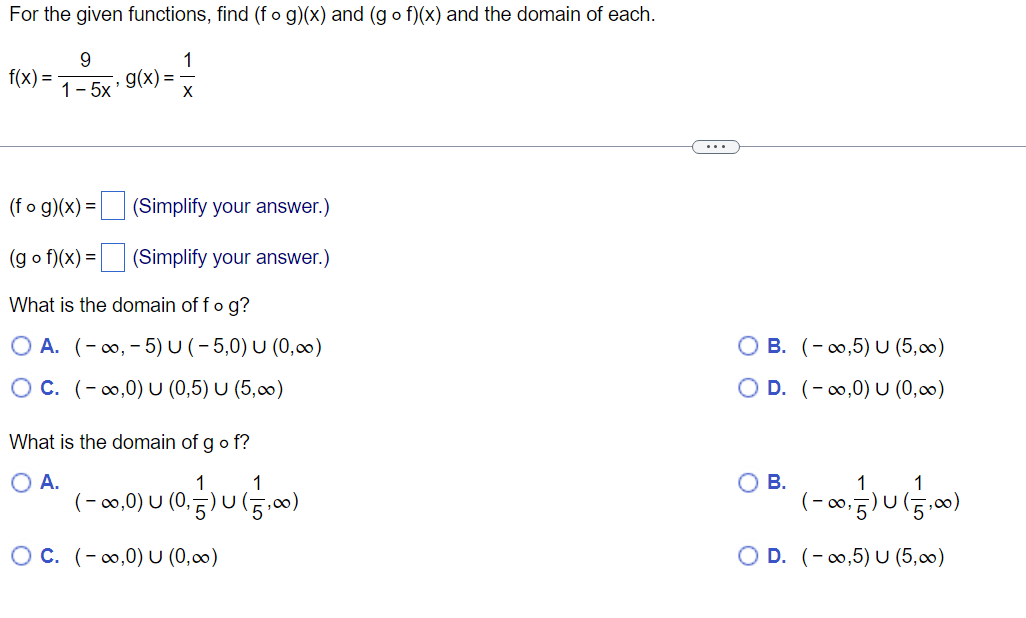Select radio option A for domain of f∘g
Viewport: 1026px width, 618px height.
[21, 345]
